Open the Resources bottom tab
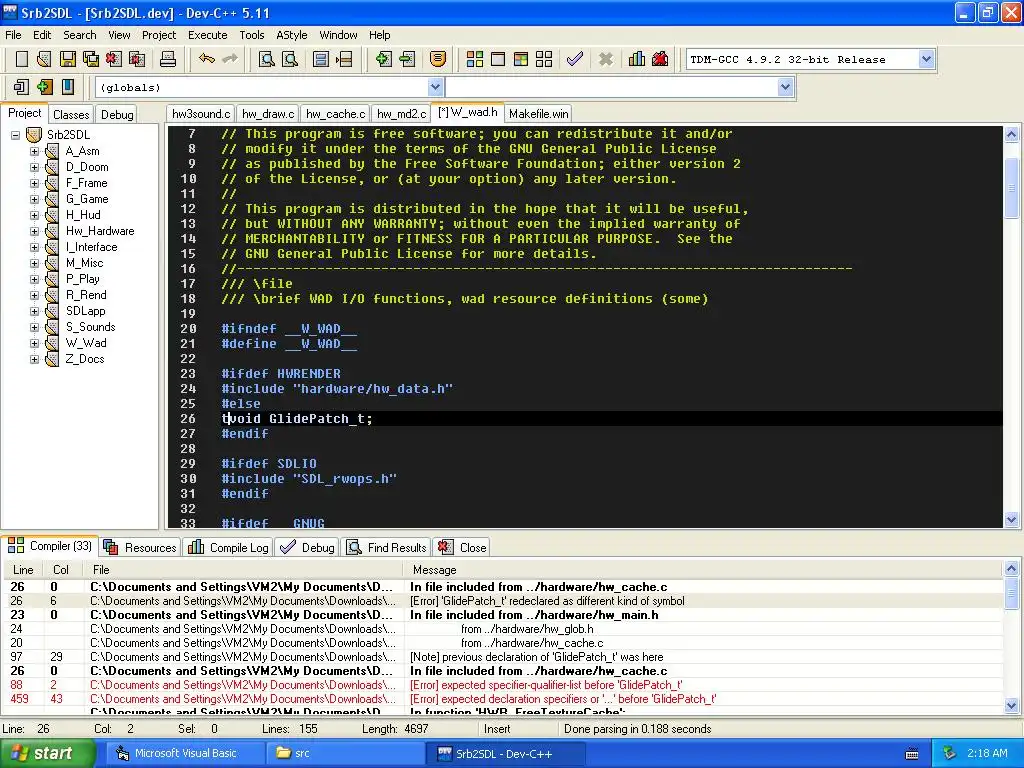1024x768 pixels. [x=140, y=547]
